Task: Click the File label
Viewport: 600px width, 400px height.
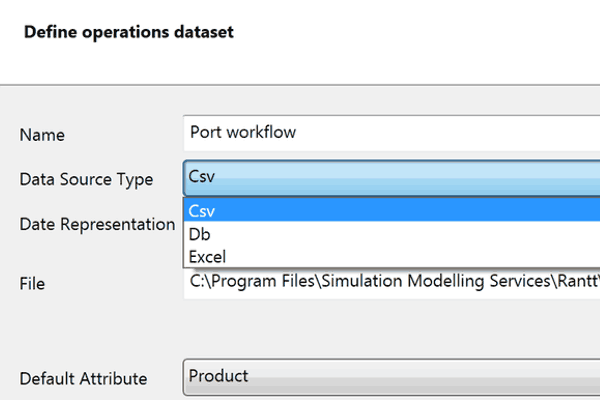Action: click(x=32, y=284)
